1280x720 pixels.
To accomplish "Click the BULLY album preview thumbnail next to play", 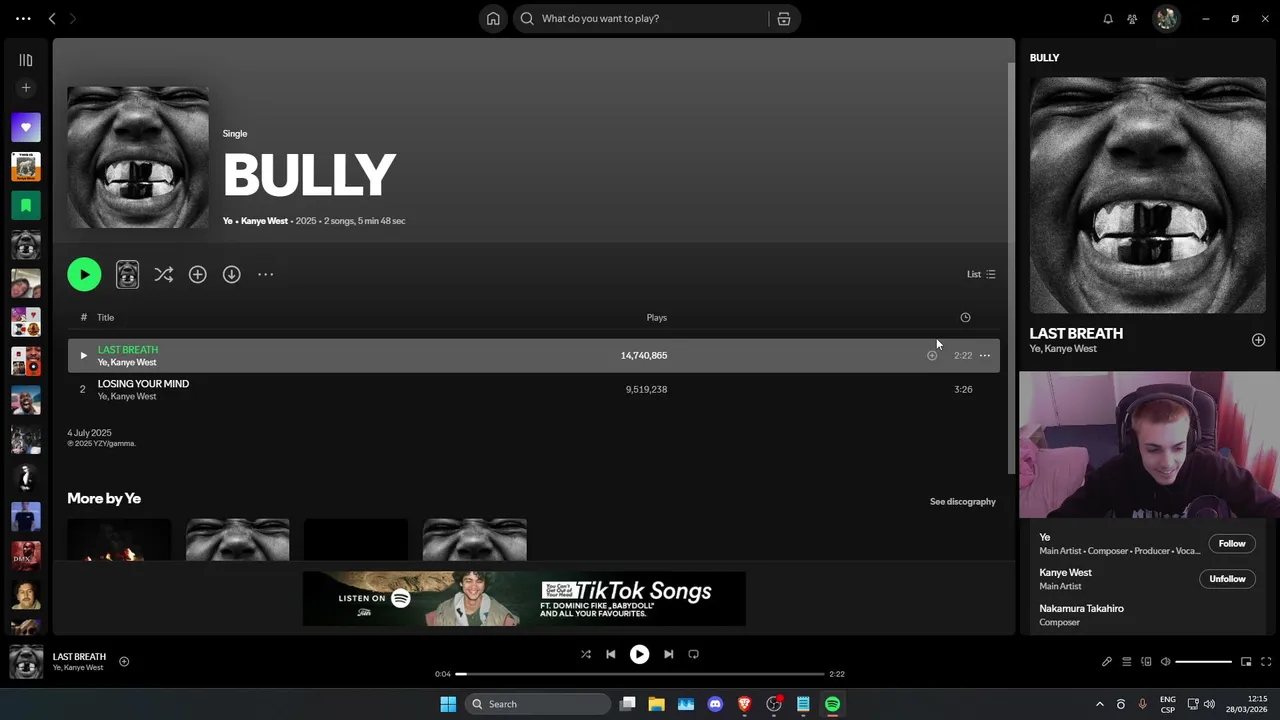I will 127,274.
